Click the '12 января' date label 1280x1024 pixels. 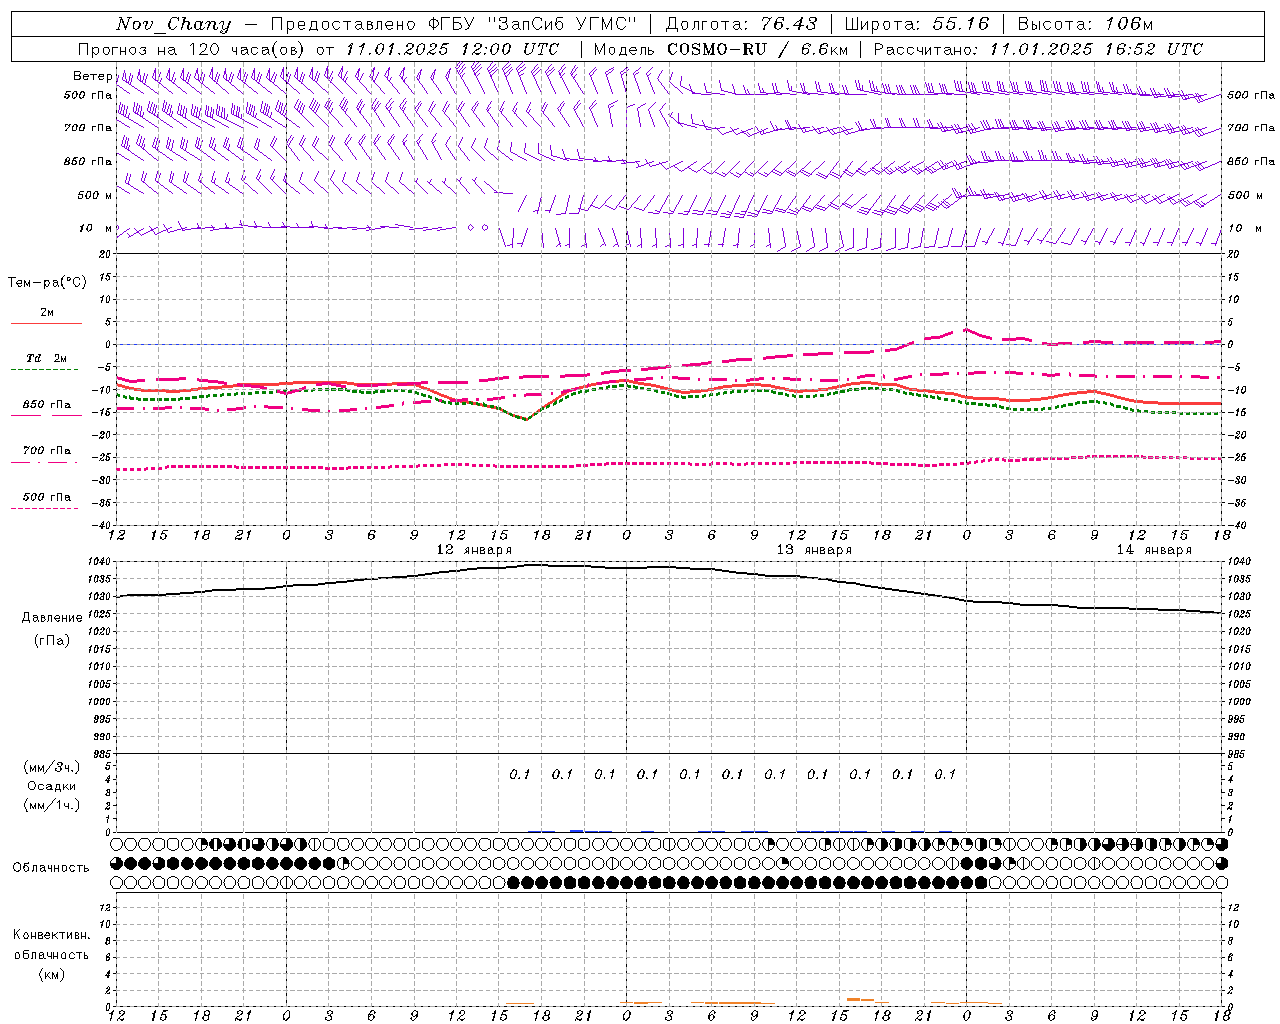click(474, 550)
